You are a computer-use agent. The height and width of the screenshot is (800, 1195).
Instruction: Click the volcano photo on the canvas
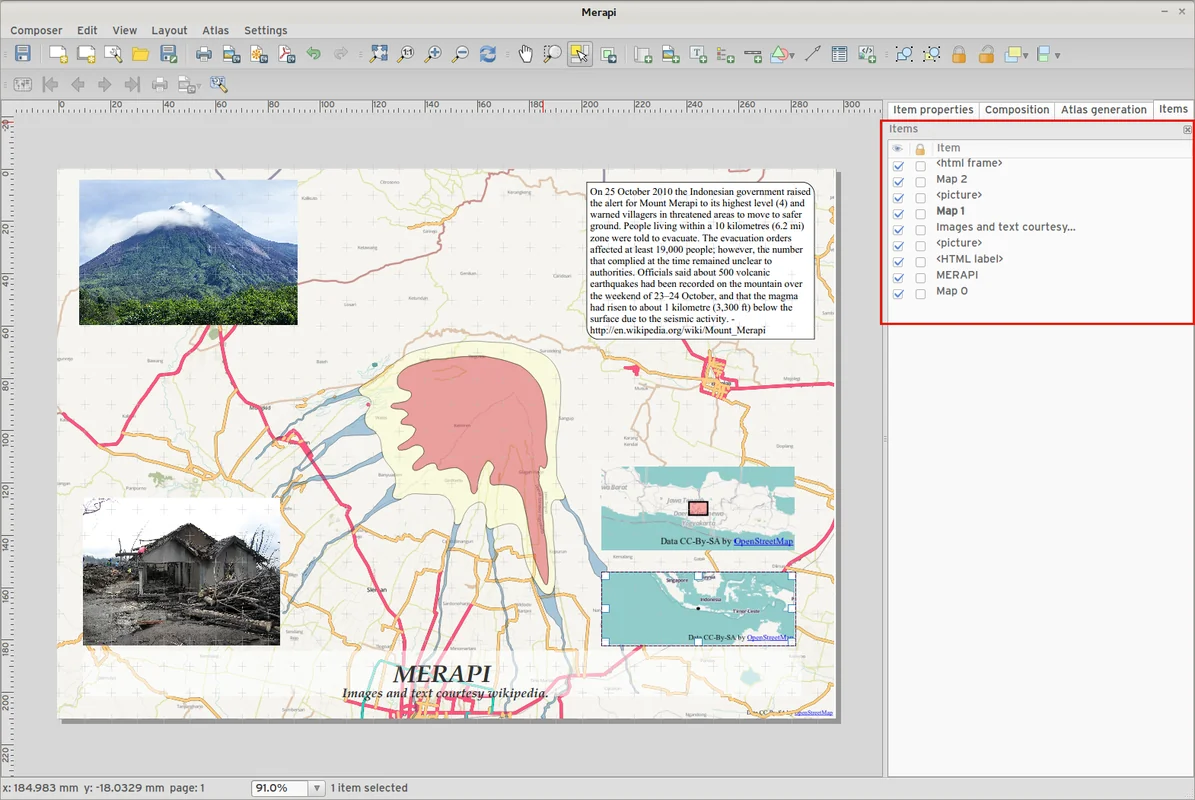tap(188, 252)
